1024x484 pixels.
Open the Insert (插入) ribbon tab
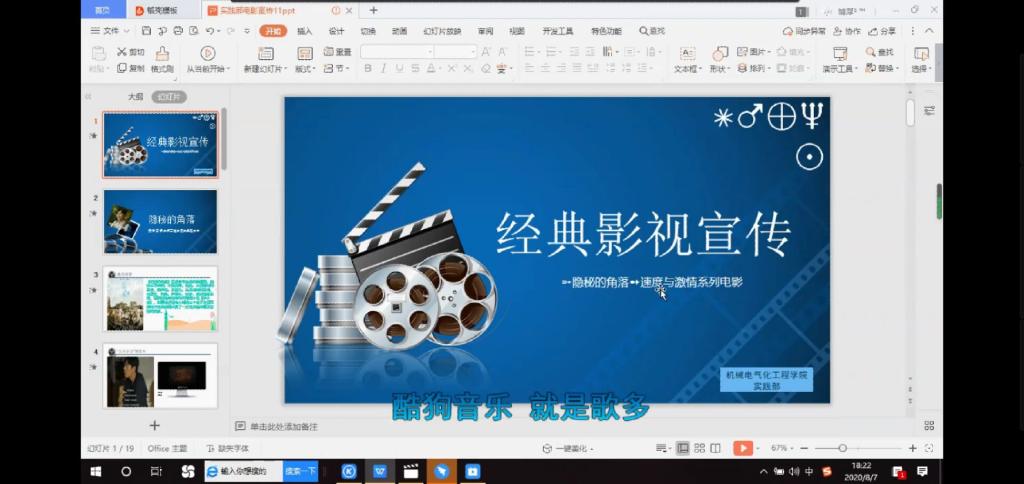coord(304,31)
